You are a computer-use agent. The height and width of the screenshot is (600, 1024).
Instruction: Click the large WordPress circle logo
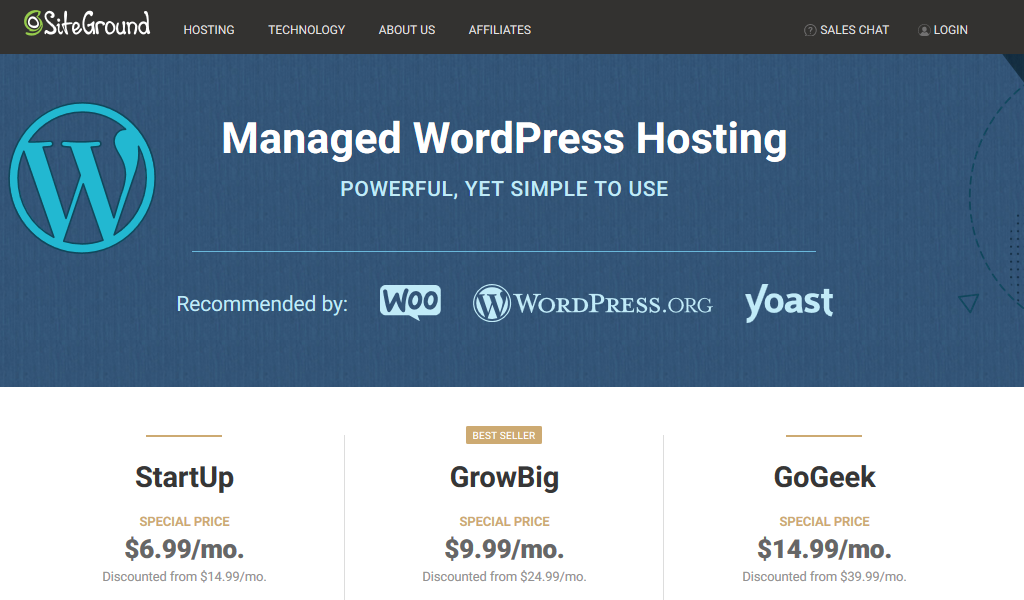point(82,178)
